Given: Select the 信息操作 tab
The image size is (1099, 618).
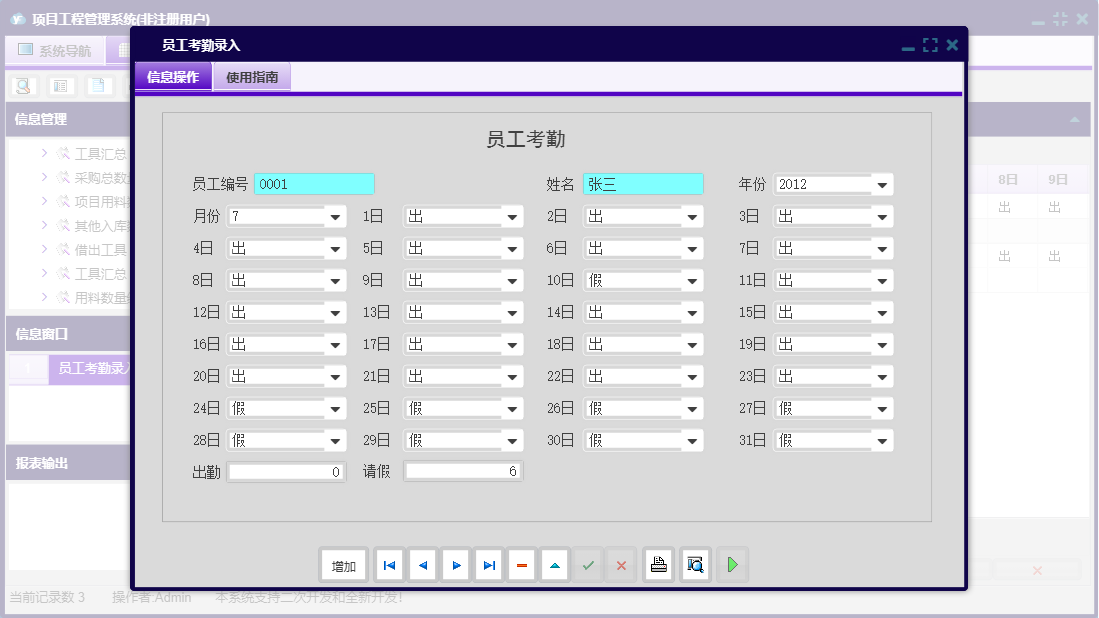Looking at the screenshot, I should [x=172, y=76].
